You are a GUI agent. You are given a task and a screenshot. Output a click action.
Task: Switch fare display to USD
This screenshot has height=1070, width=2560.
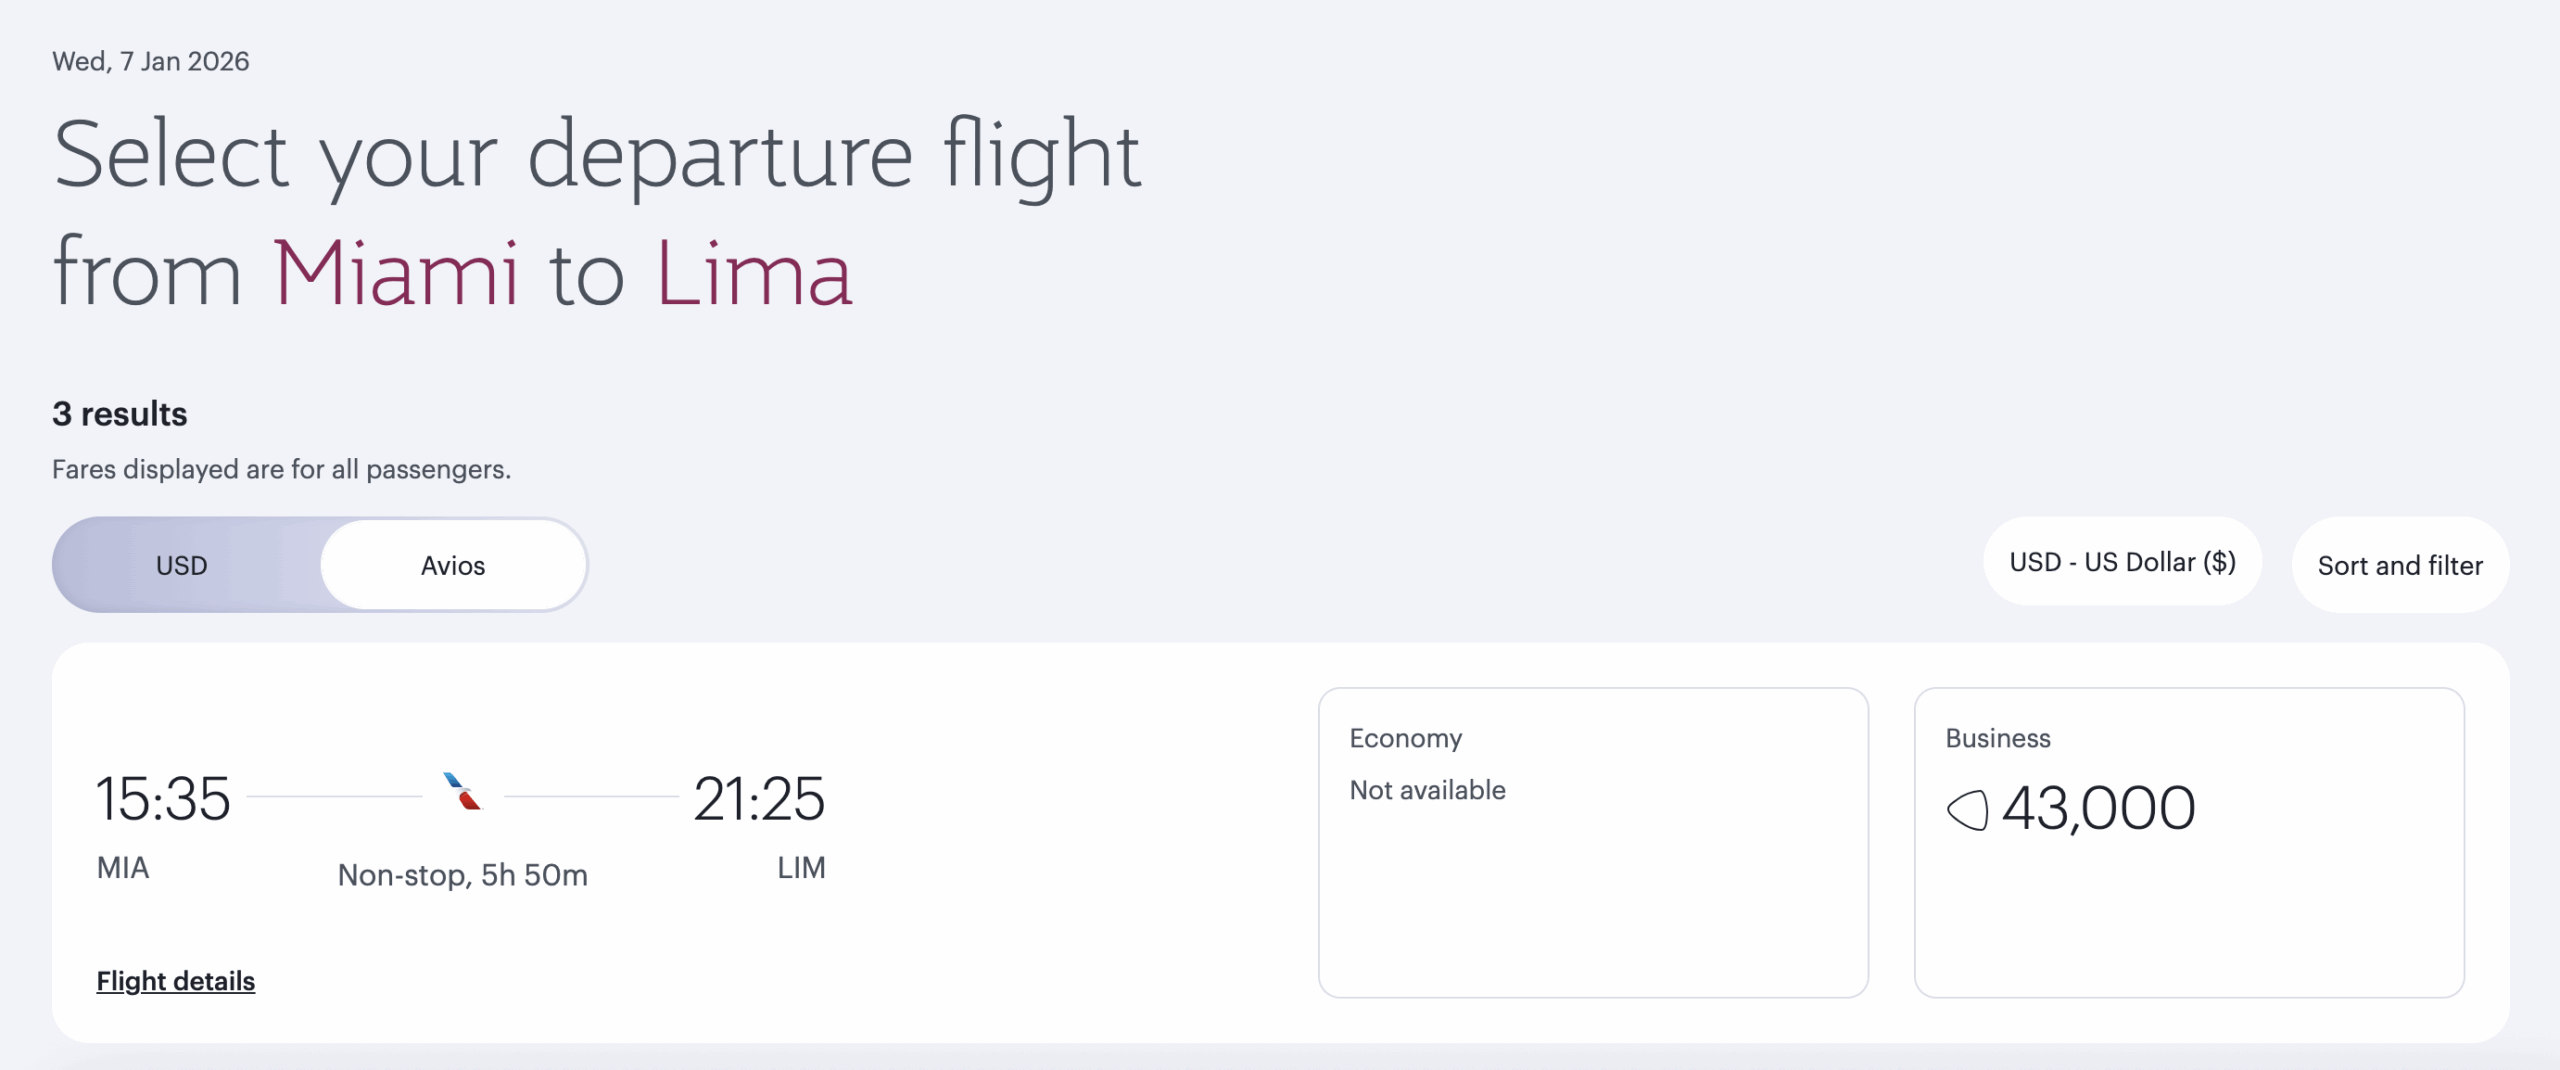click(182, 565)
